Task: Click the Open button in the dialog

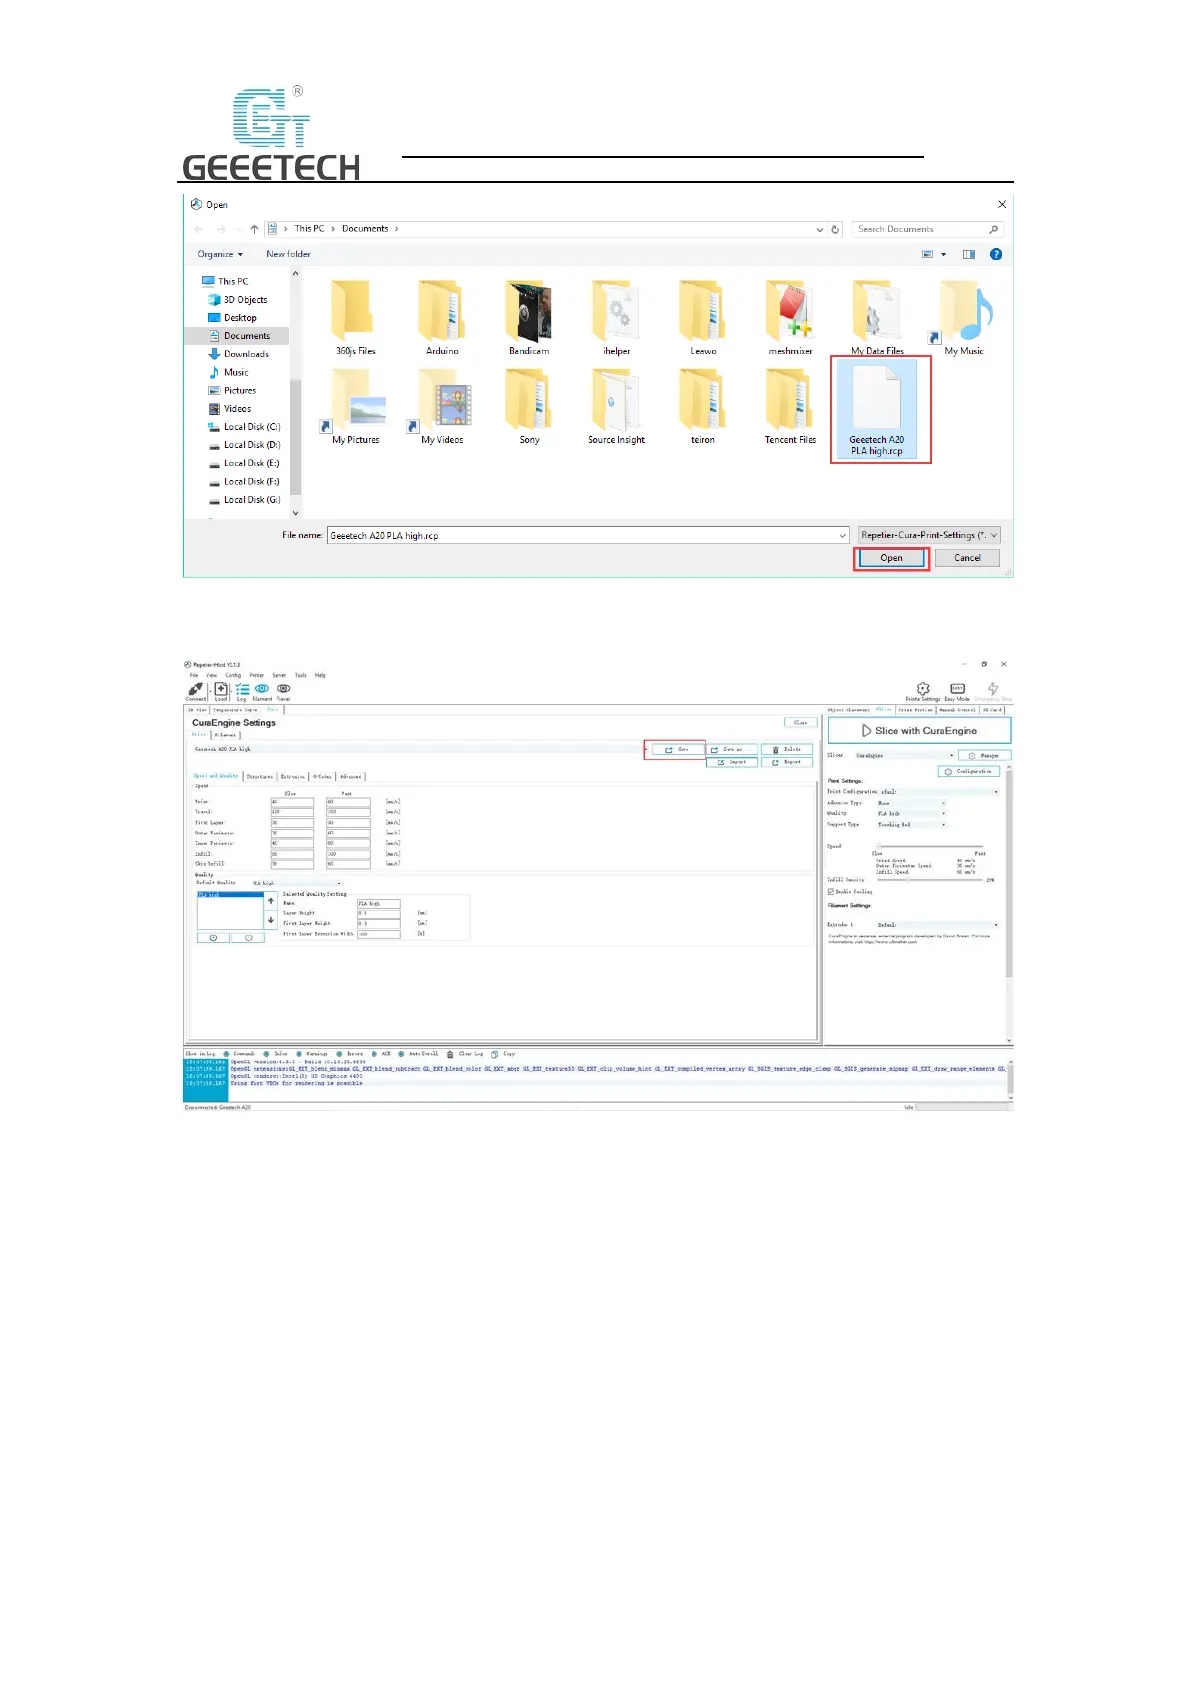Action: [891, 558]
